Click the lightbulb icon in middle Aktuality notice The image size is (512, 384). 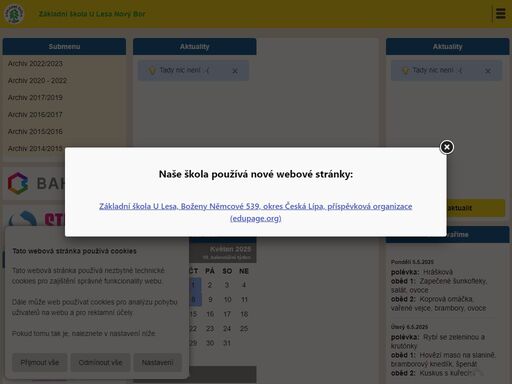152,70
